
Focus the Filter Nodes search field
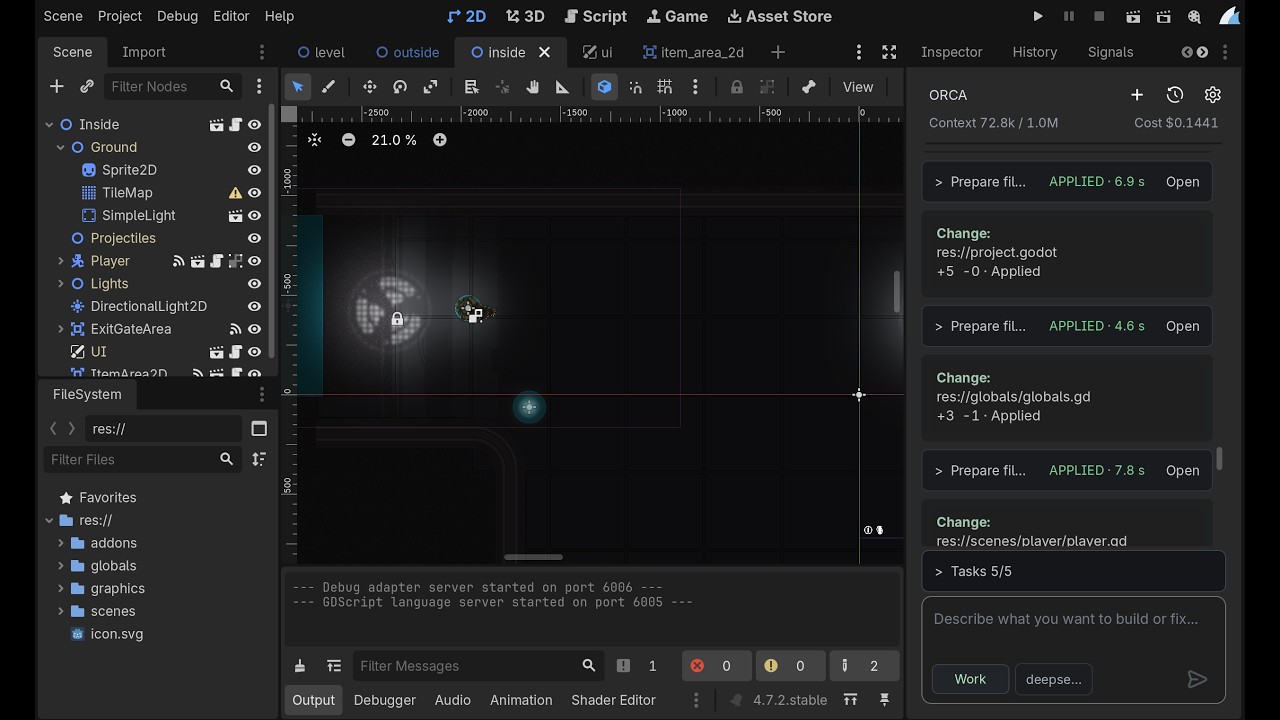pyautogui.click(x=172, y=87)
